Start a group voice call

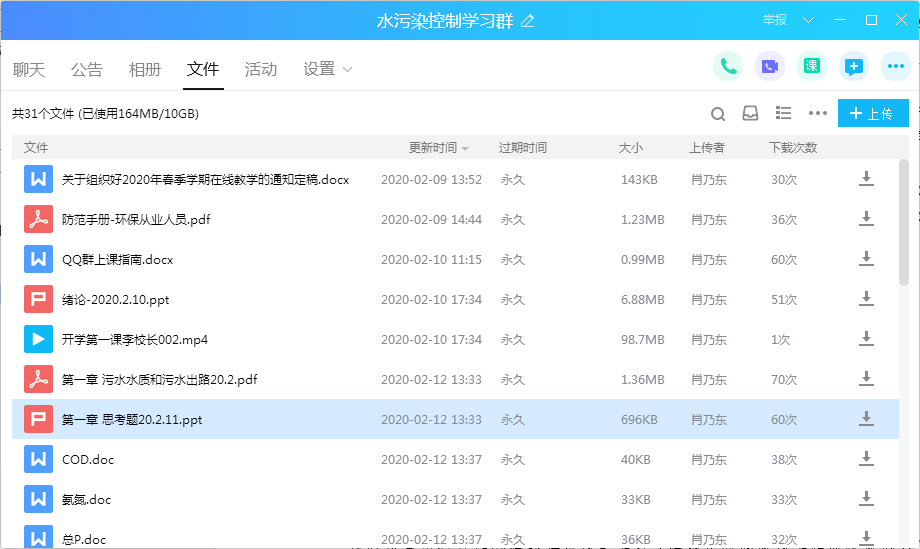(728, 67)
